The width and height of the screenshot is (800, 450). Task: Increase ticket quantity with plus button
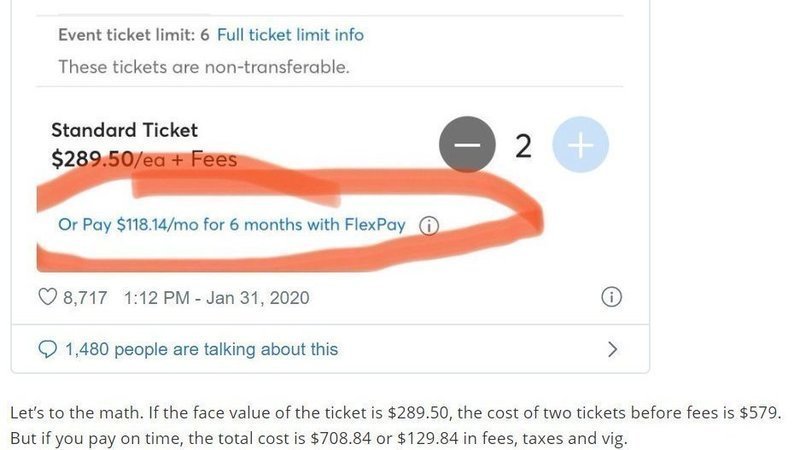580,147
